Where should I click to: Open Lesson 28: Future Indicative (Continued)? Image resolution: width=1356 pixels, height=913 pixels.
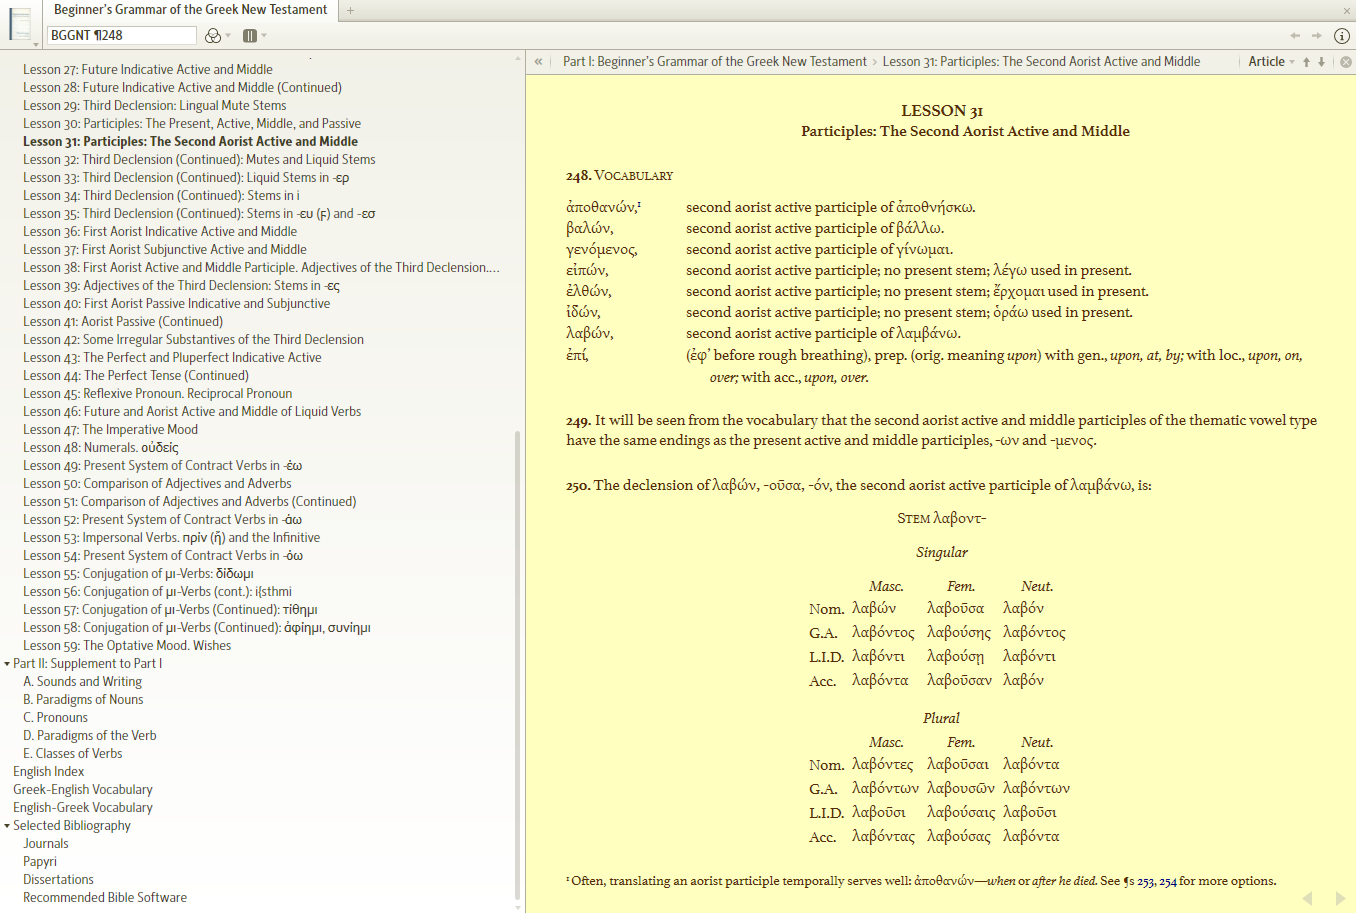[183, 88]
